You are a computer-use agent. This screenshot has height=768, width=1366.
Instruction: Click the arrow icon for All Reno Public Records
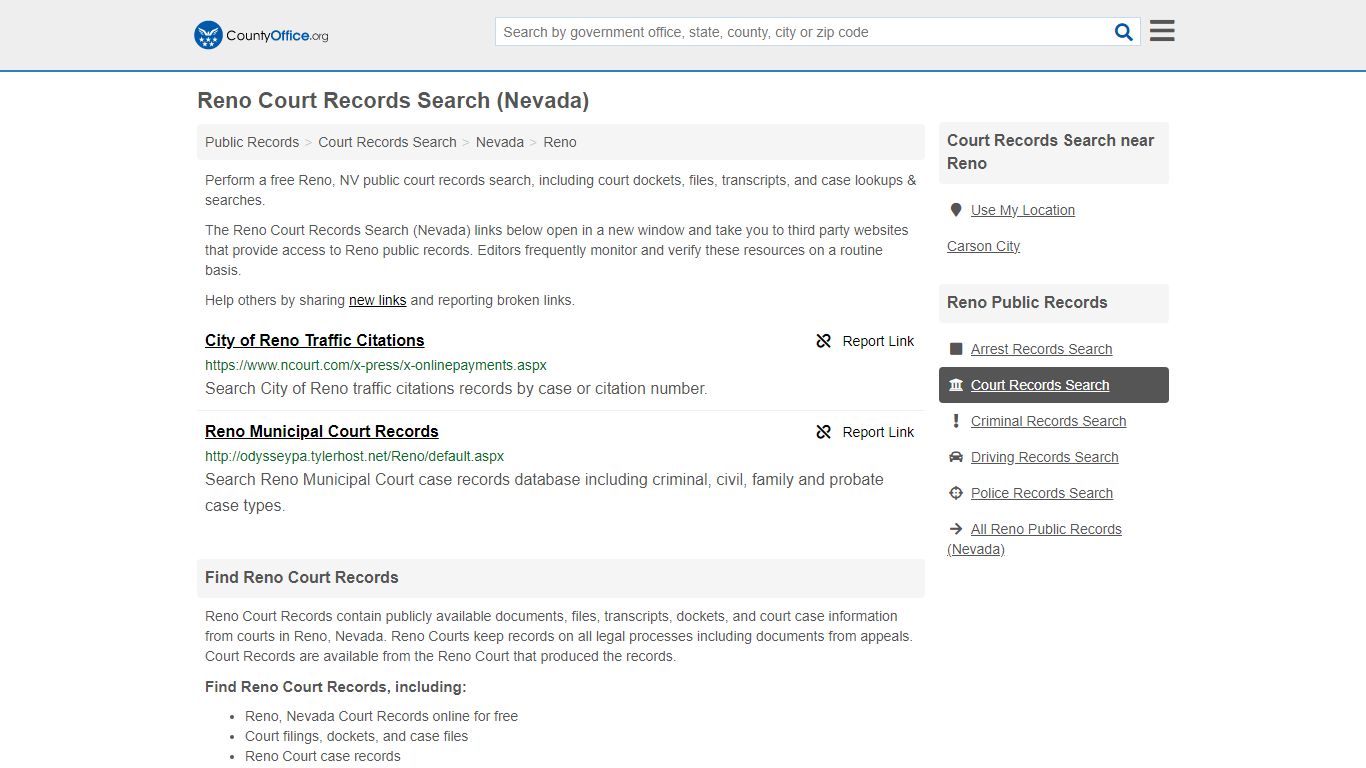(956, 529)
